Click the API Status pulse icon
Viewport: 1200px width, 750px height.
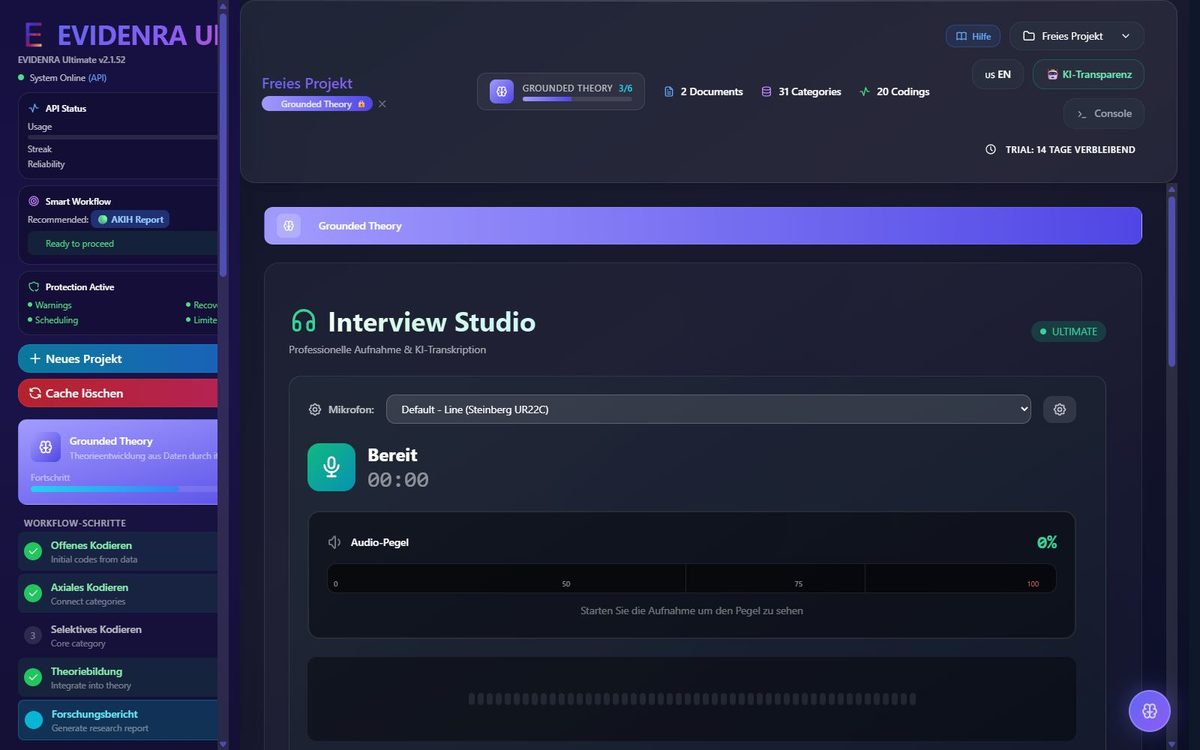(x=34, y=108)
